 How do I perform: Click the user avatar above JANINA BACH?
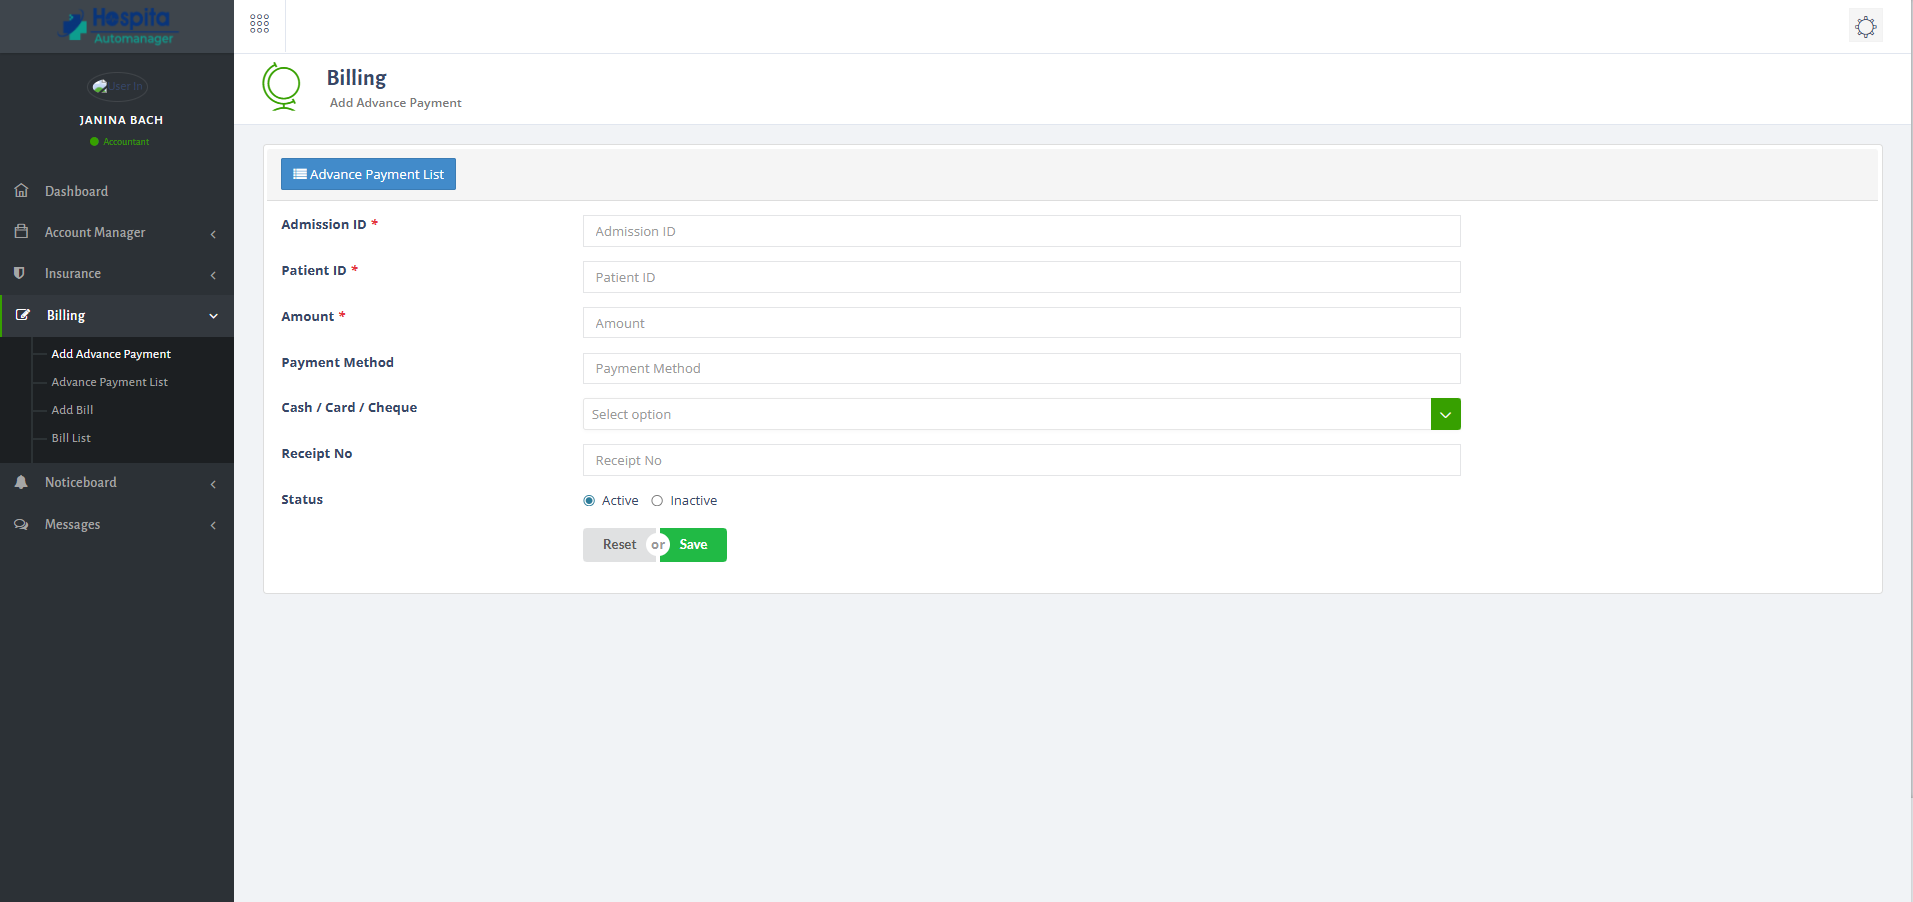(117, 87)
